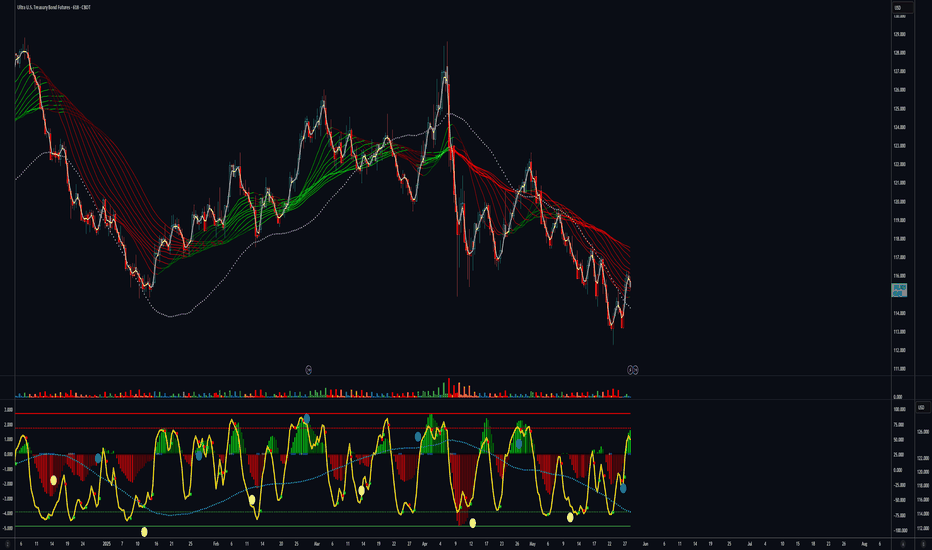Click the Feb label on the time axis
This screenshot has height=550, width=932.
(216, 543)
